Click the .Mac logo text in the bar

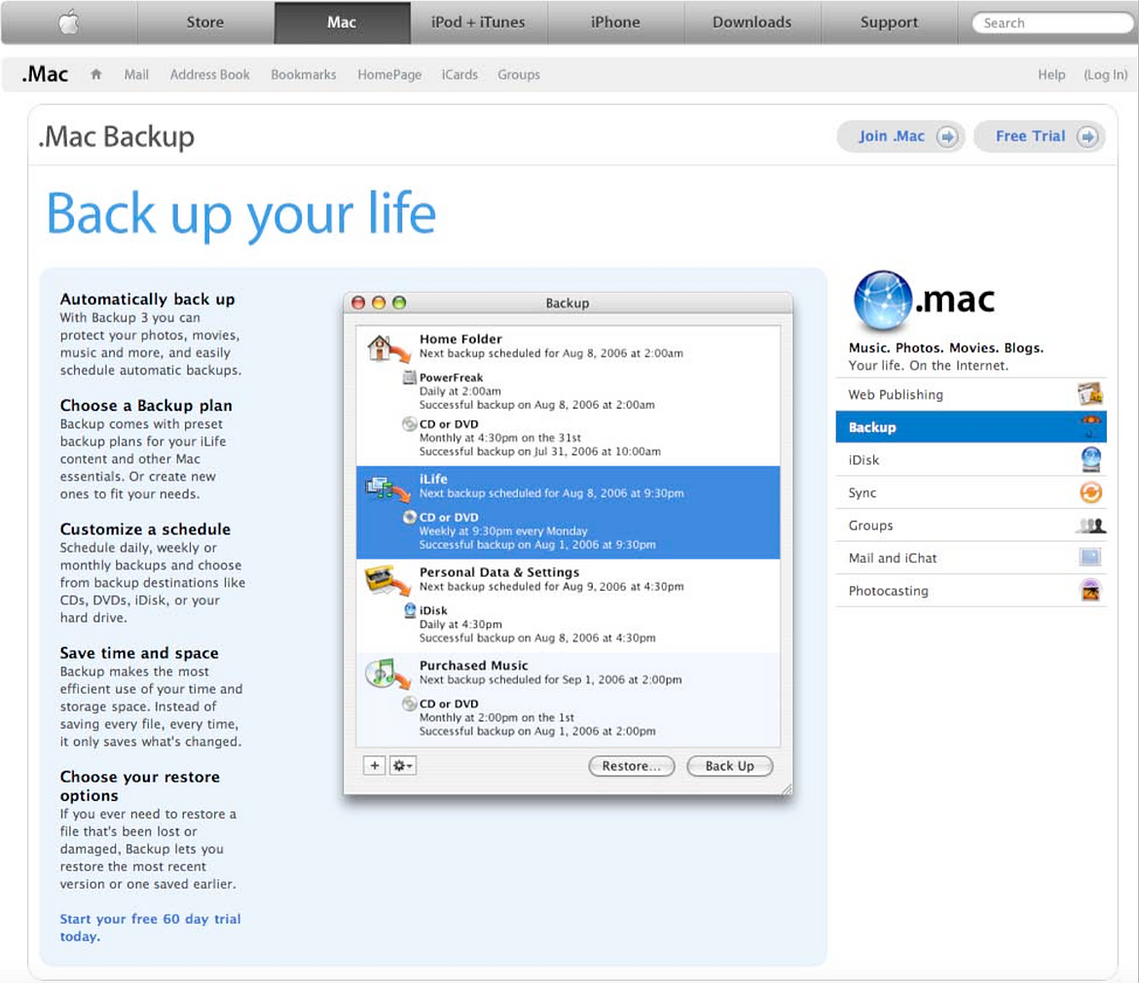point(45,74)
